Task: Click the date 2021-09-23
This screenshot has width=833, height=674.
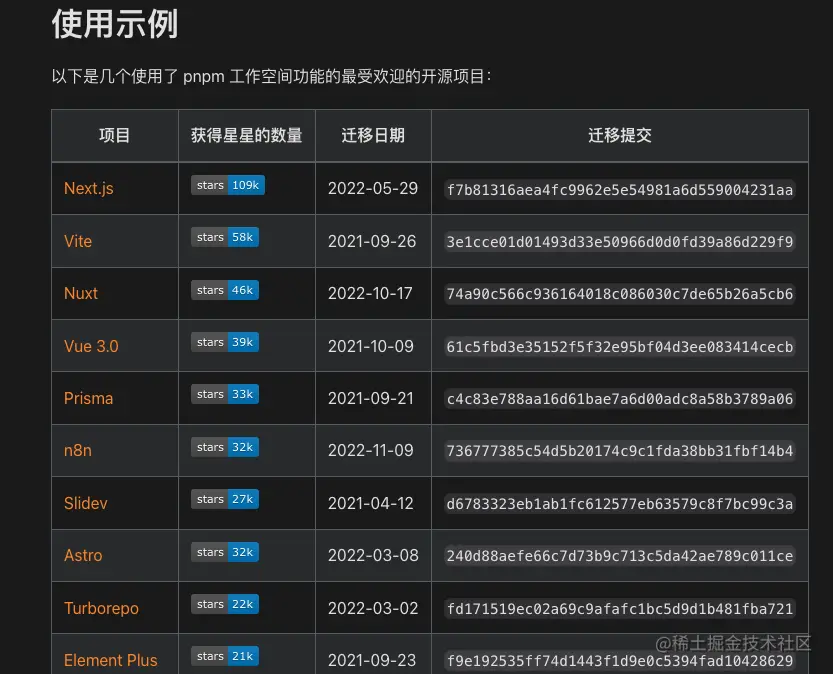Action: 372,660
